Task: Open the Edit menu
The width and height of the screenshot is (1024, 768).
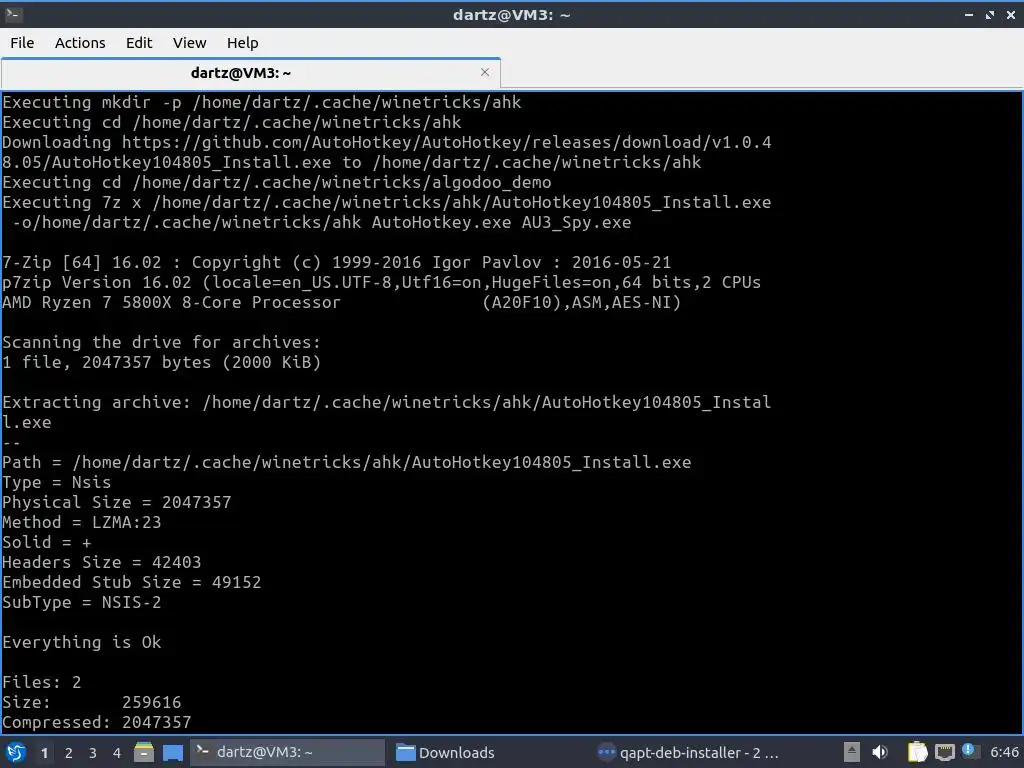Action: click(x=138, y=43)
